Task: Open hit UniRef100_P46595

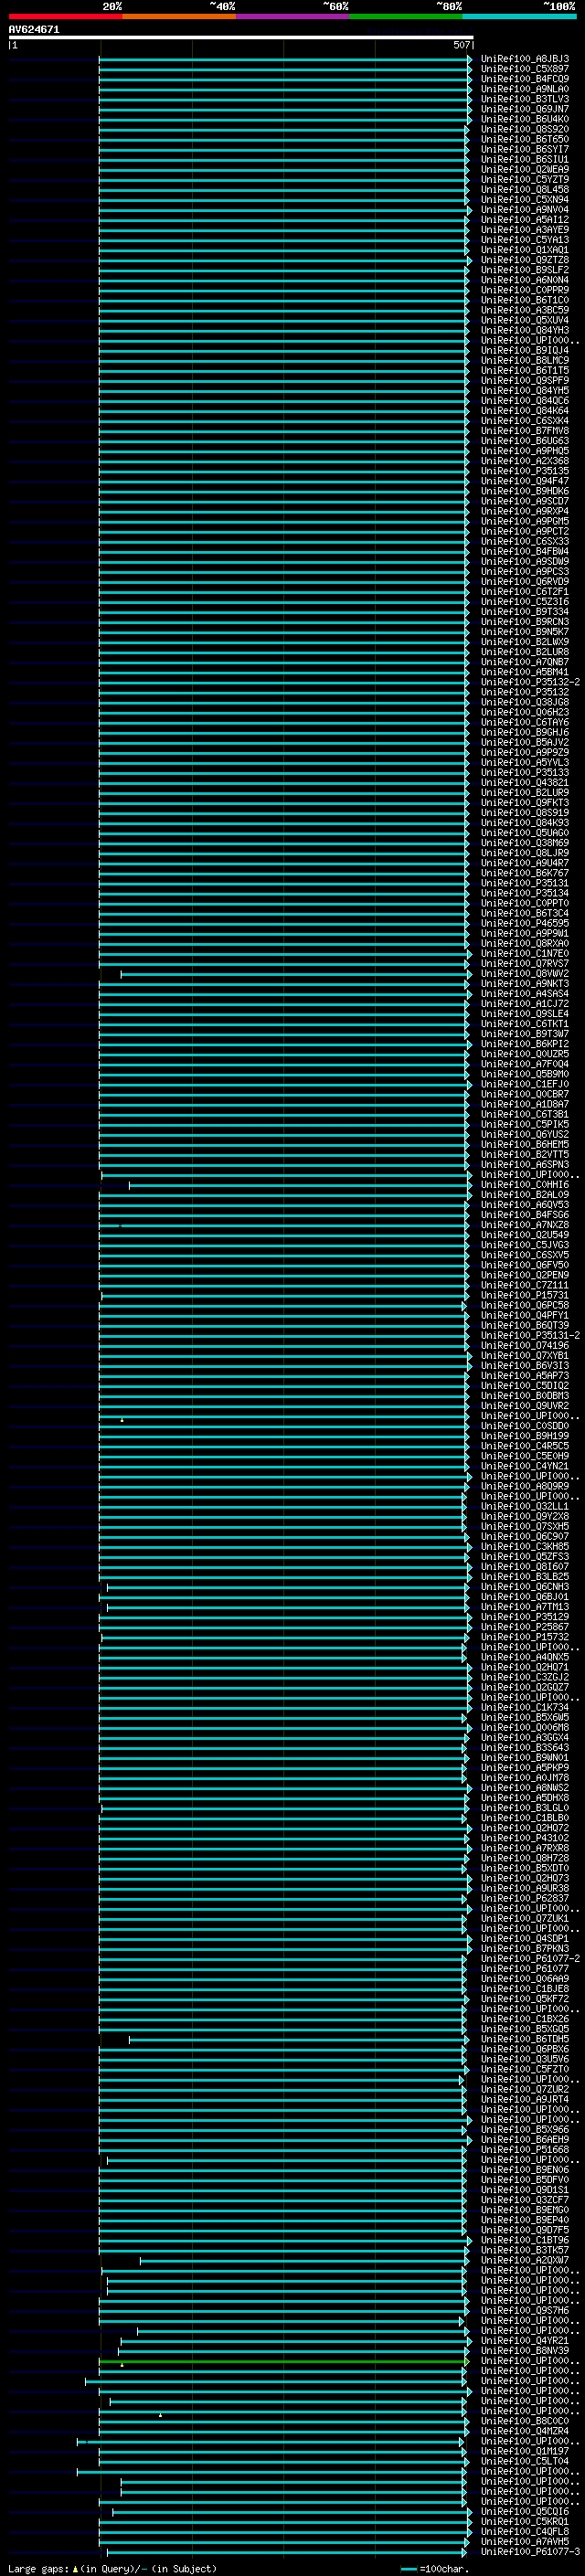Action: pos(525,923)
